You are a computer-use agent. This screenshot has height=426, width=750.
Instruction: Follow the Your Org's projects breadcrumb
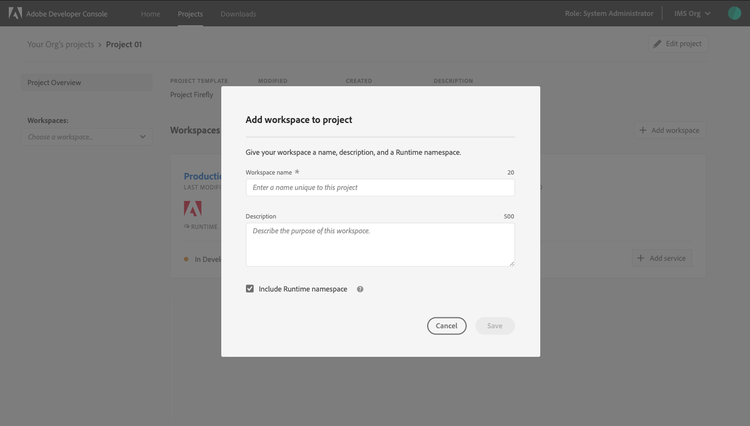click(x=61, y=44)
